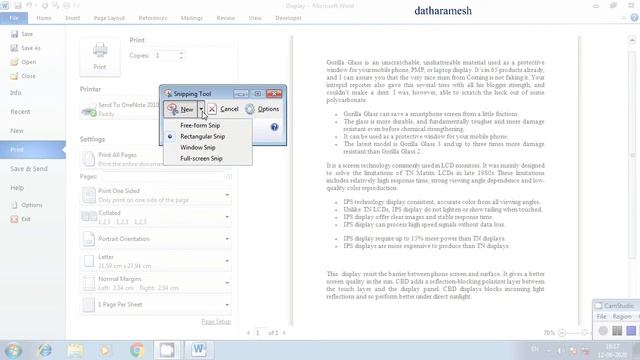Click previous page arrow in print preview
Viewport: 640px width, 360px height.
pos(248,333)
